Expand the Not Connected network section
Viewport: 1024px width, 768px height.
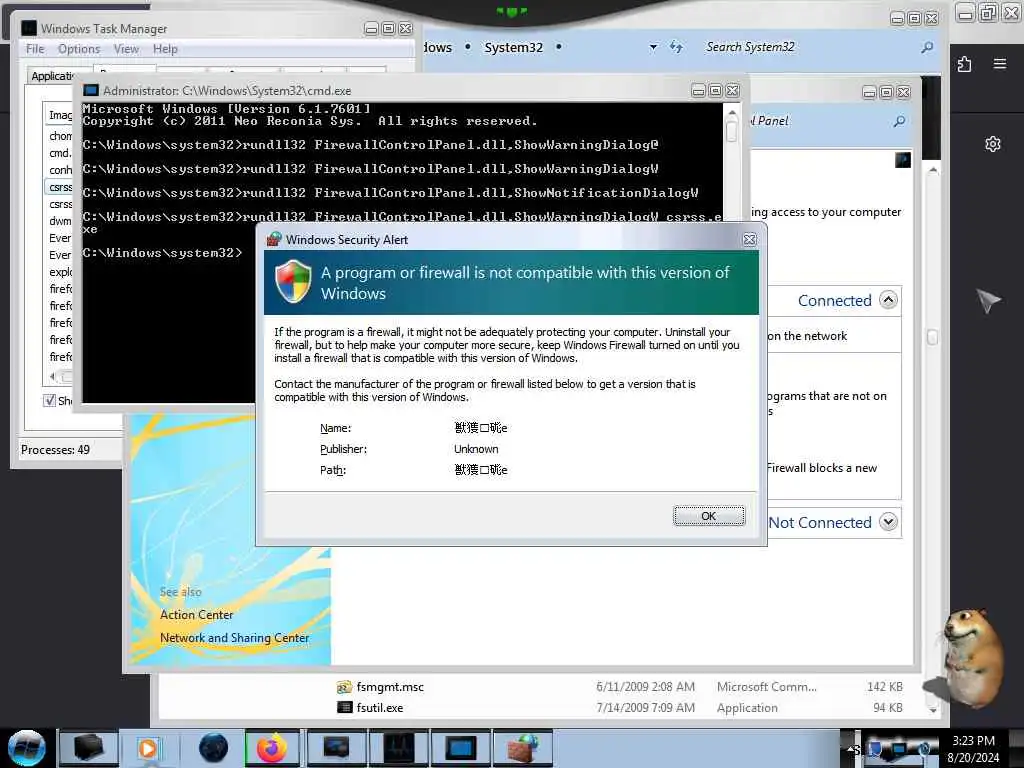[x=888, y=522]
